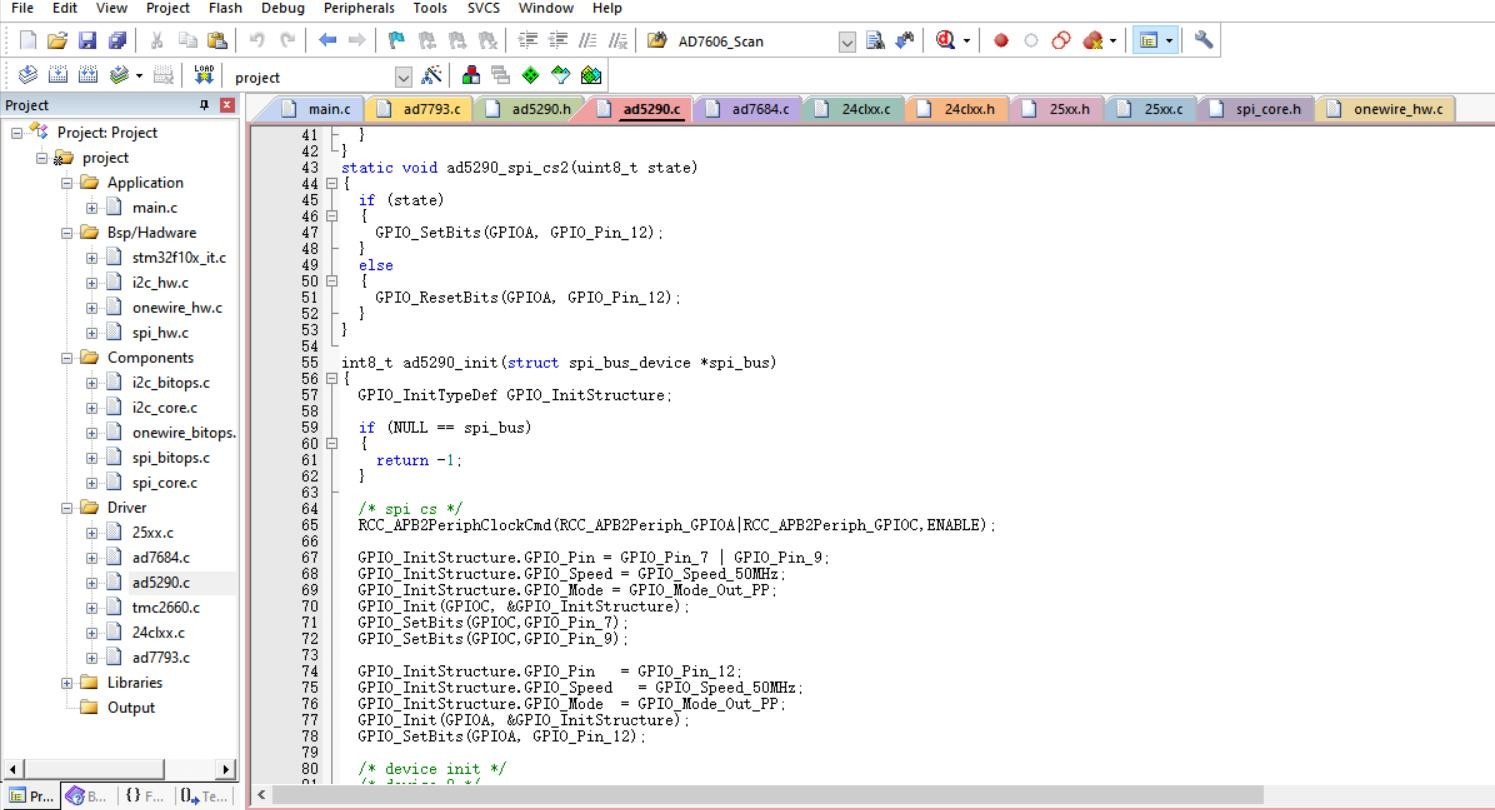Click the LOAD download to flash icon
Viewport: 1495px width, 810px height.
(x=204, y=75)
